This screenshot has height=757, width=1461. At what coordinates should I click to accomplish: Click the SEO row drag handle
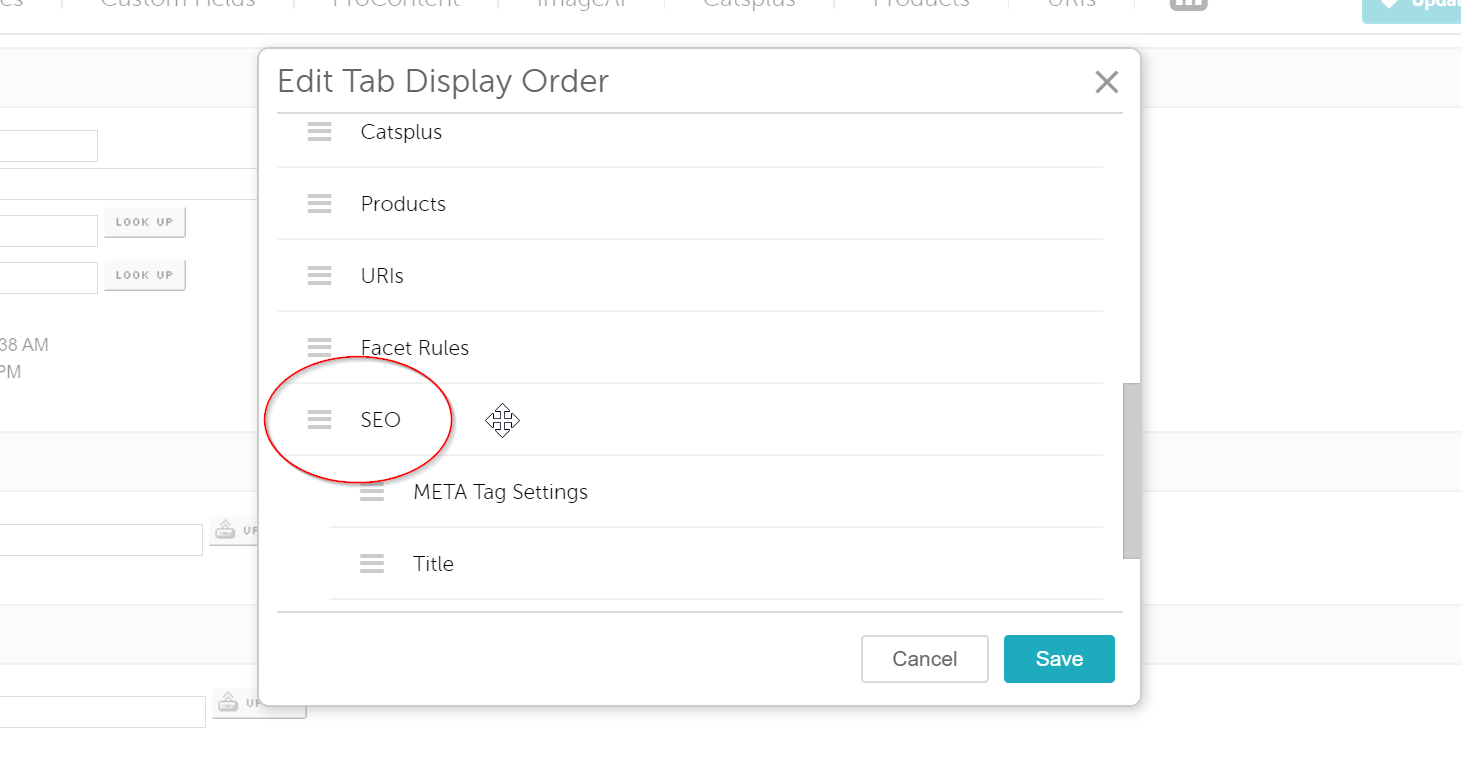click(x=319, y=420)
